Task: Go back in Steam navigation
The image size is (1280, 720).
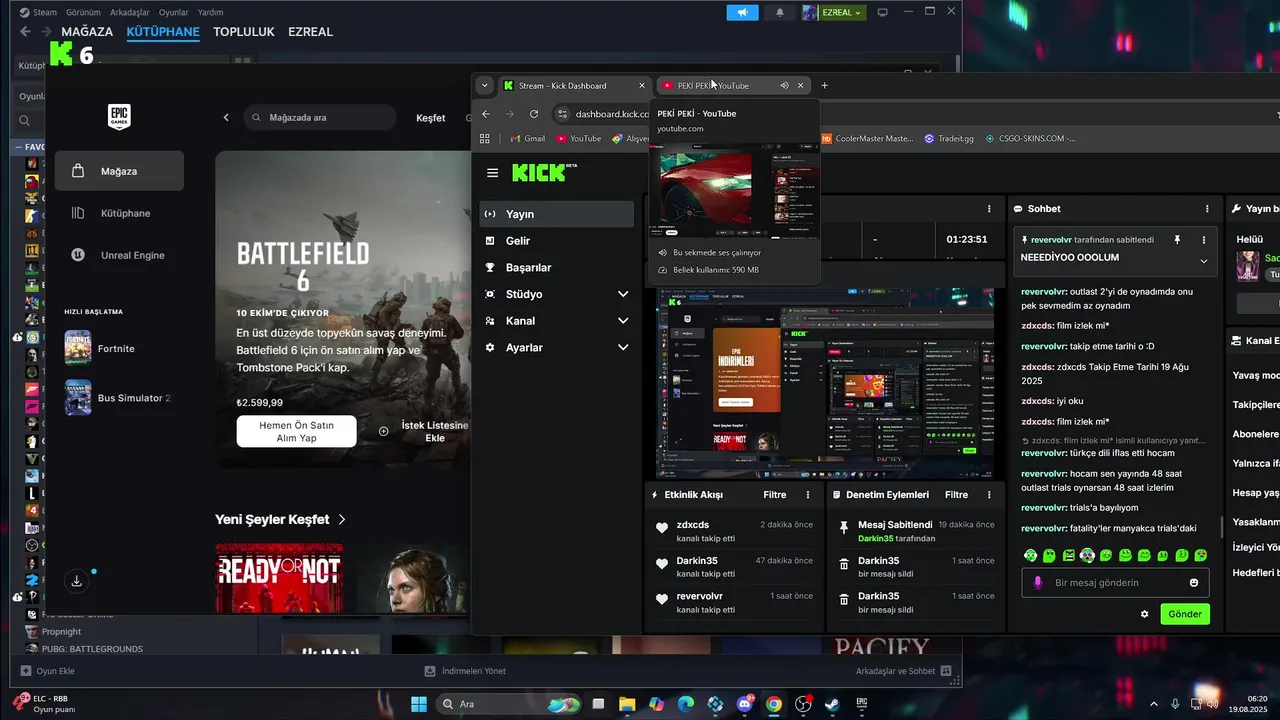Action: click(x=26, y=32)
